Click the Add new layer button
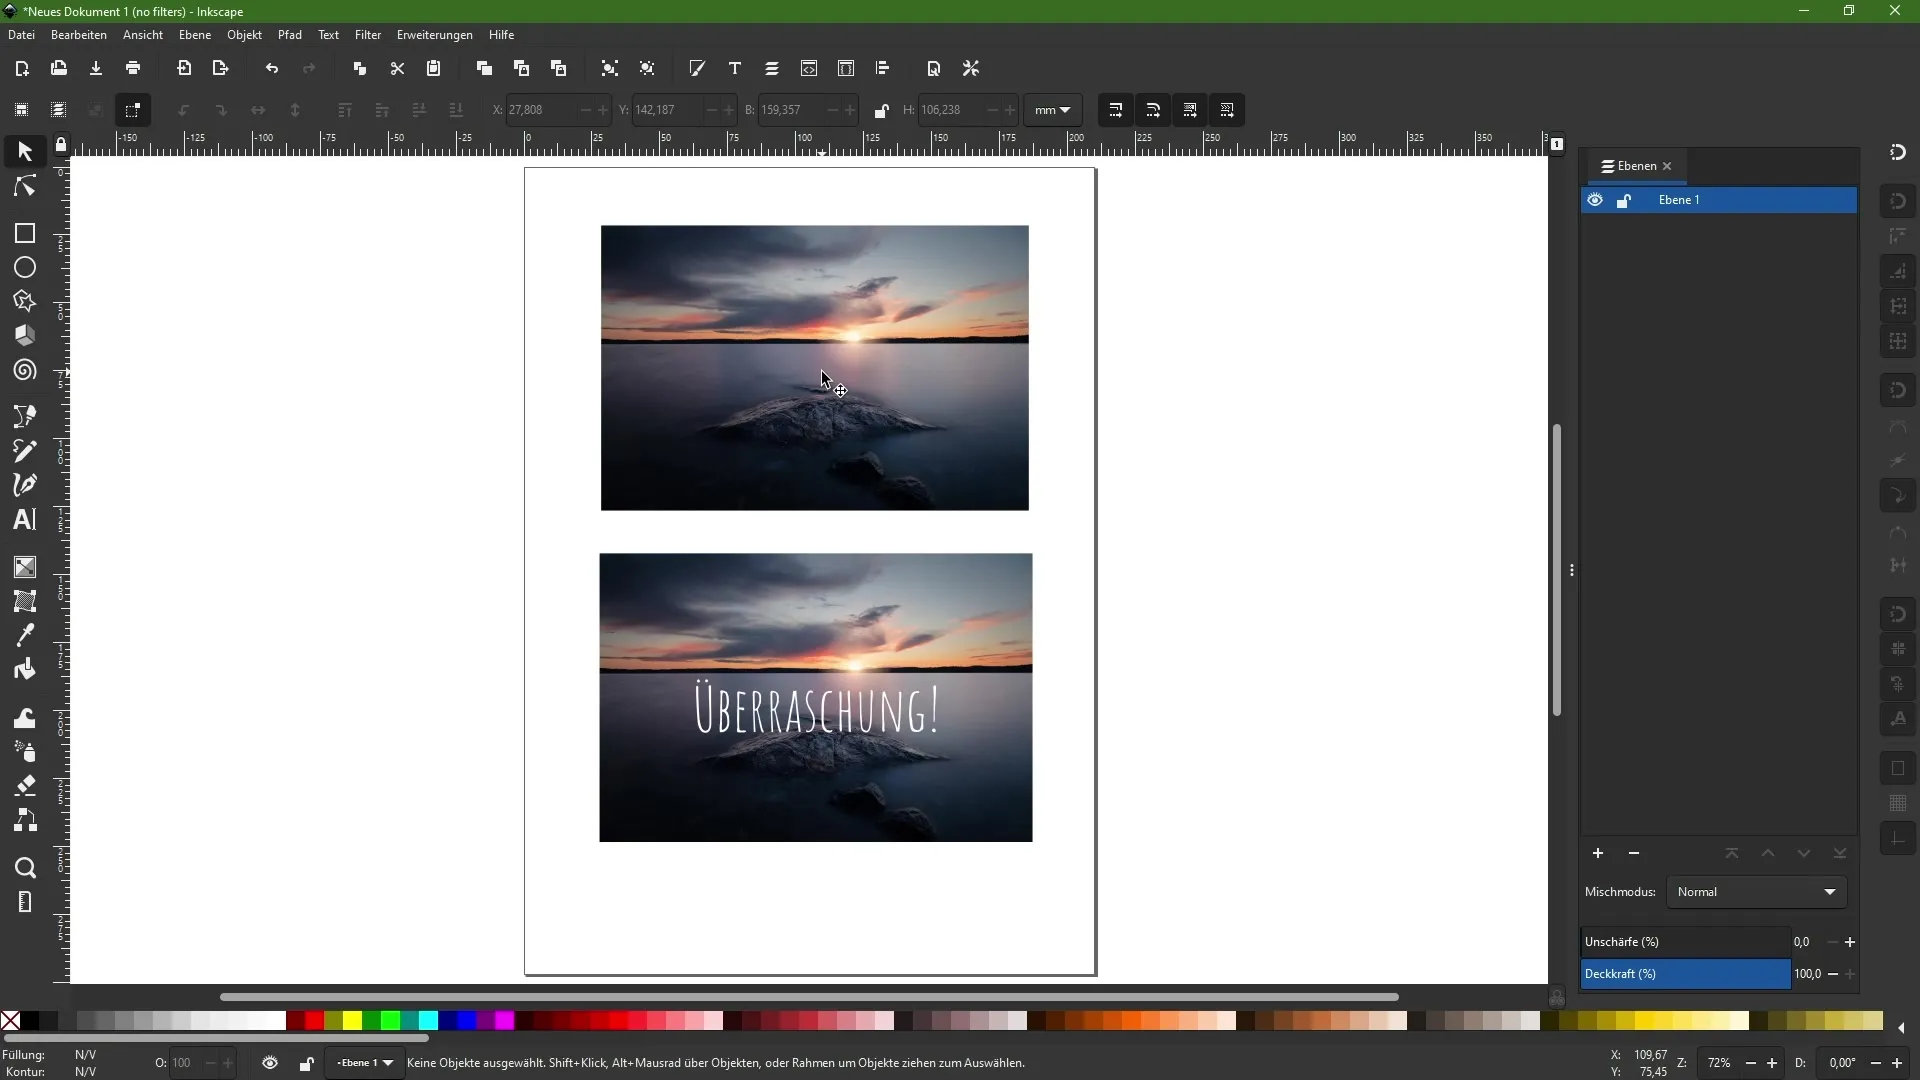 (1598, 853)
